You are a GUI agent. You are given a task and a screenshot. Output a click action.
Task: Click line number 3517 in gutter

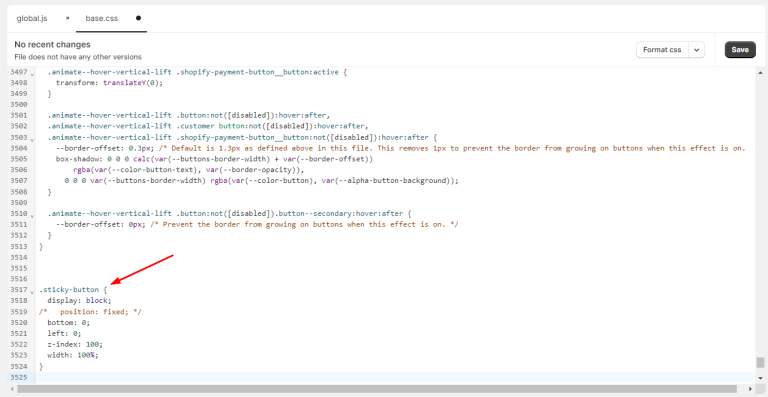point(19,290)
